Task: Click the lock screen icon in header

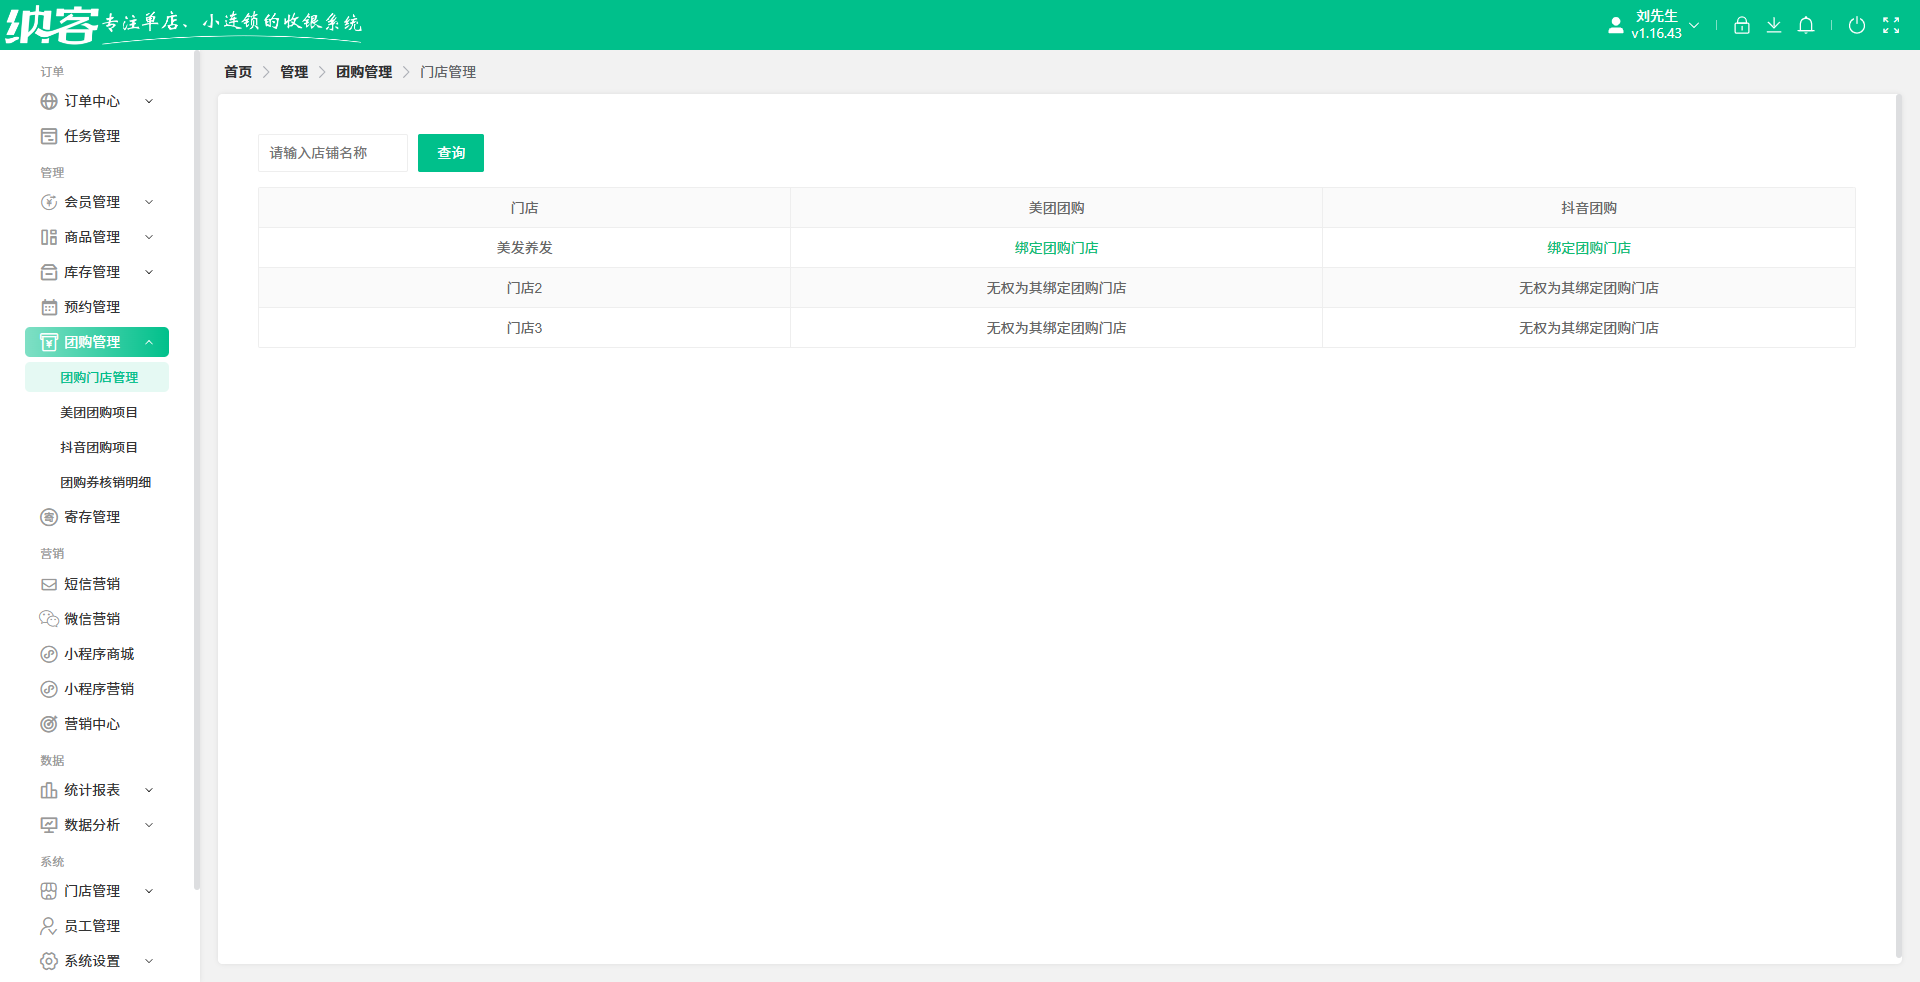Action: click(x=1742, y=25)
